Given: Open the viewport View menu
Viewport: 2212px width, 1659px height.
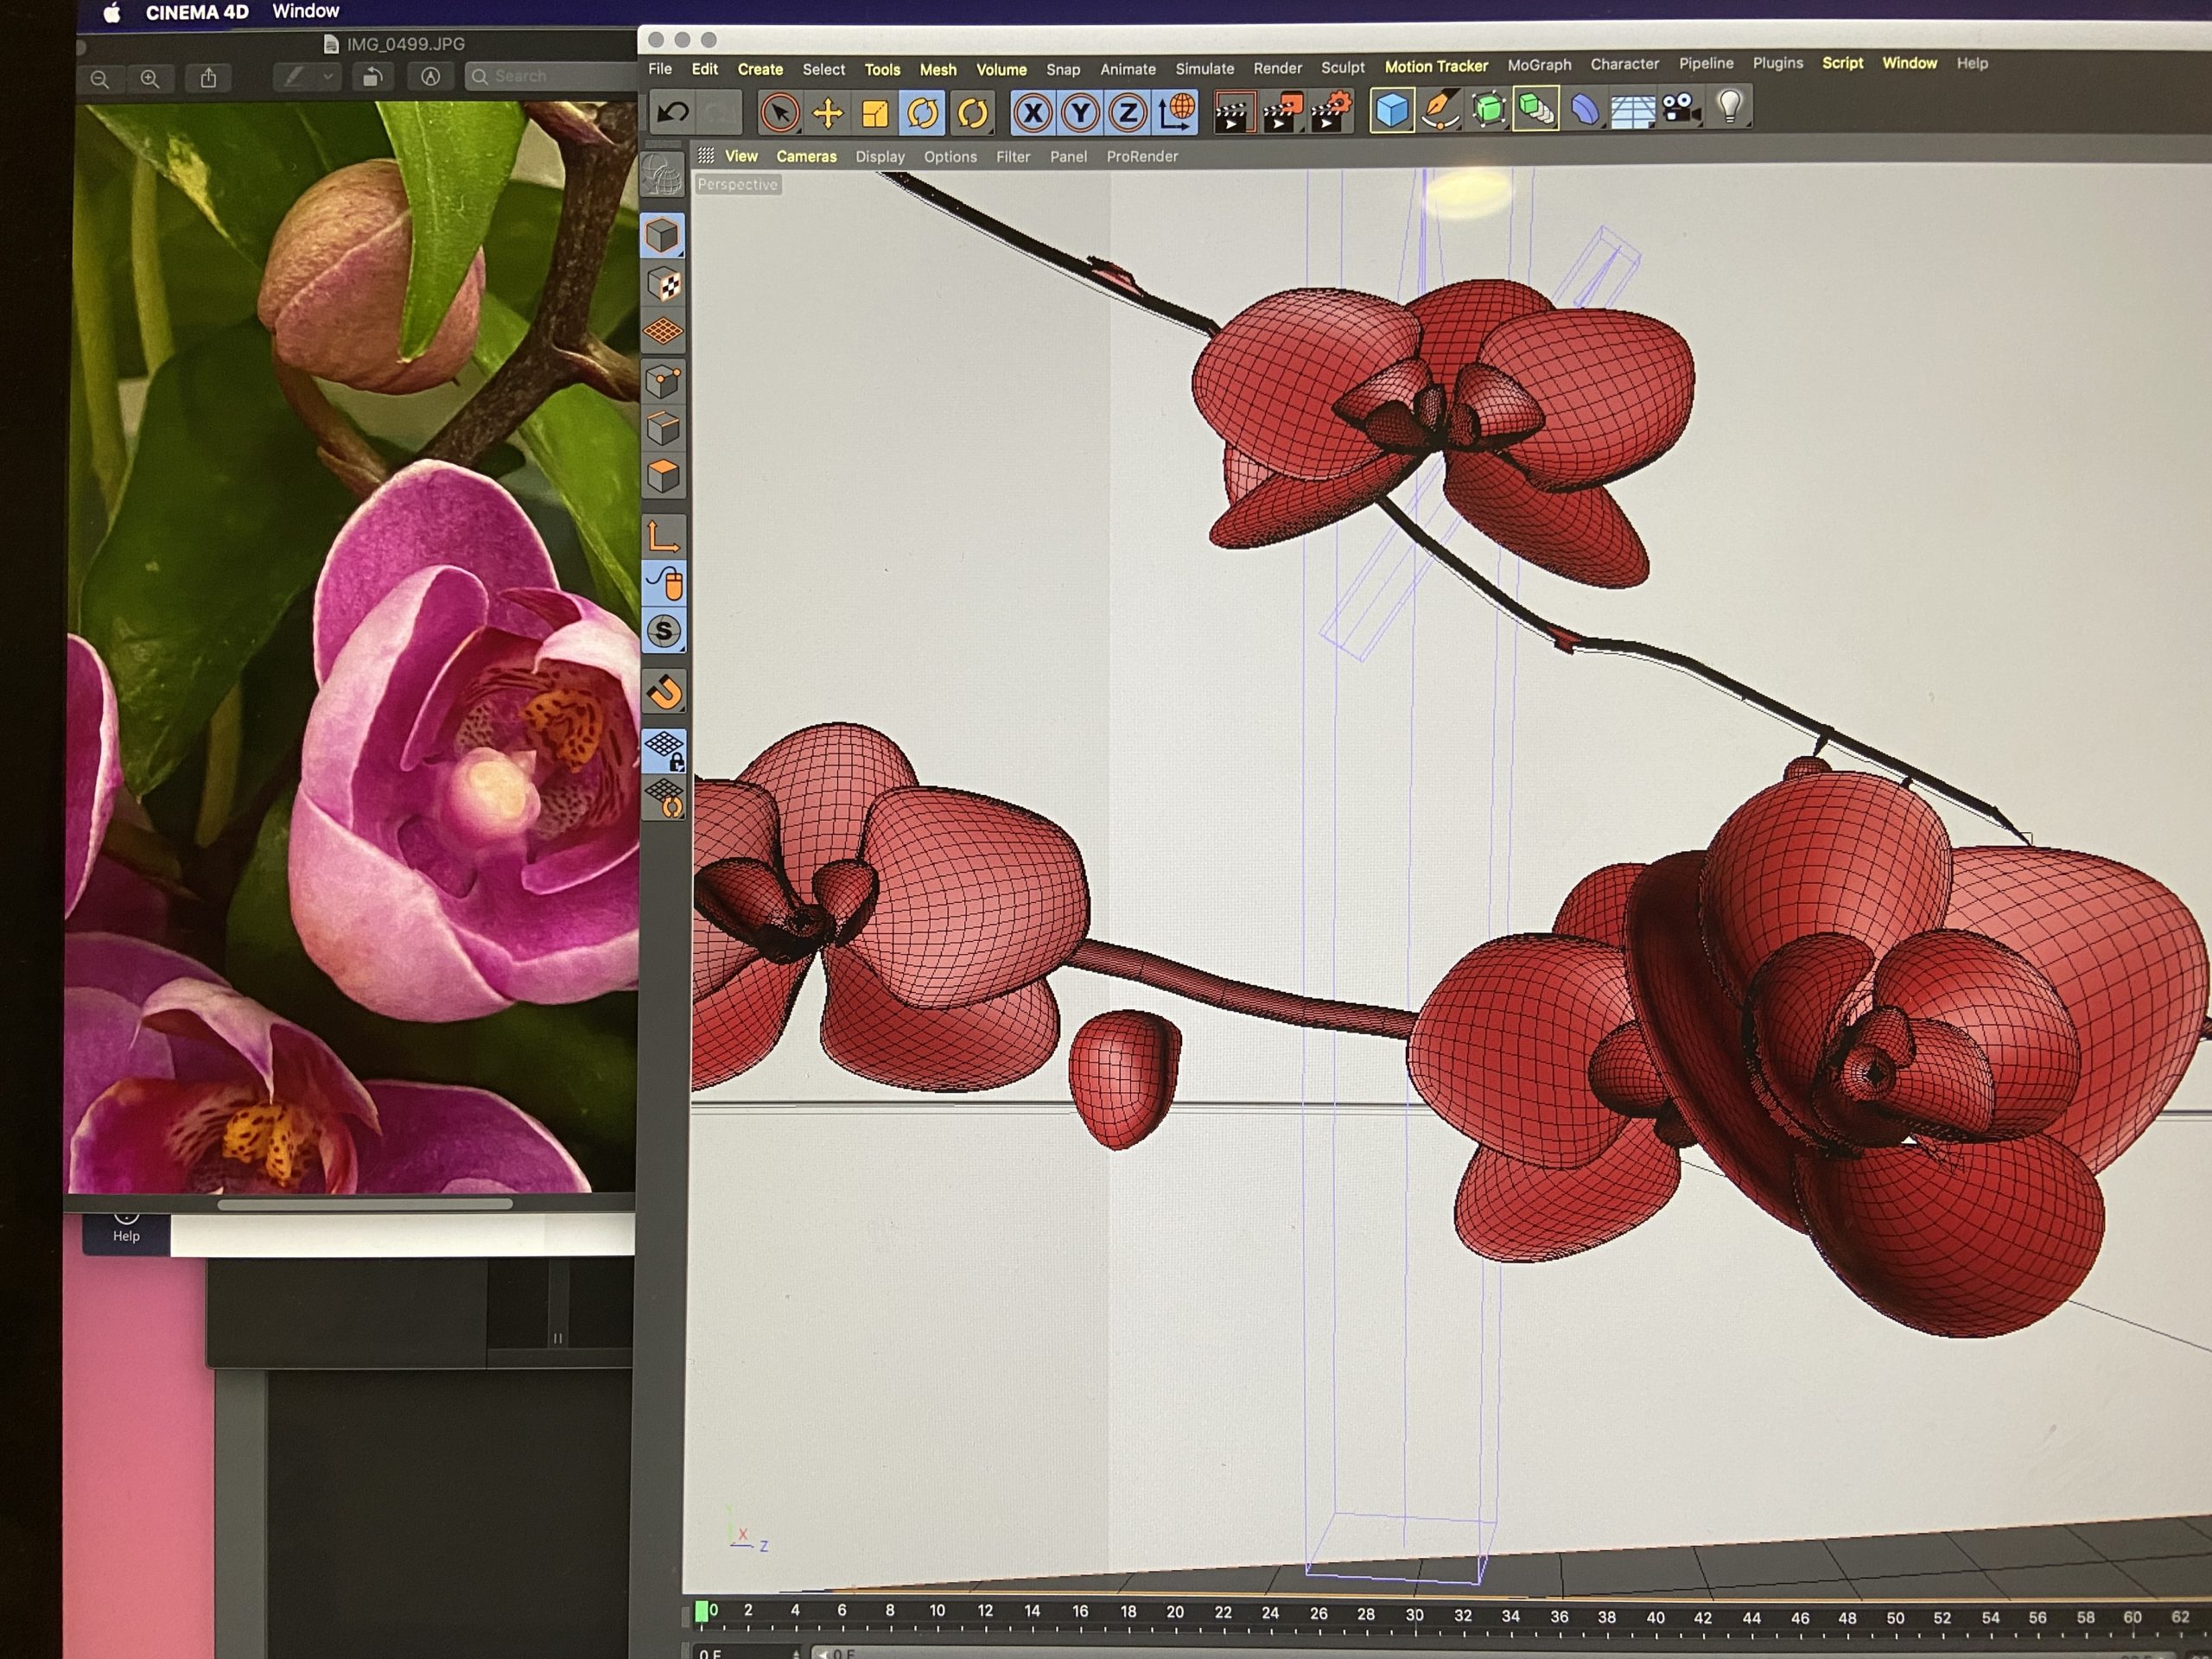Looking at the screenshot, I should 741,156.
